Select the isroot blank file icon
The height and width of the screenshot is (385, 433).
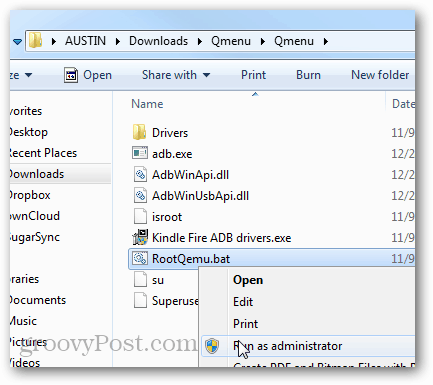[x=140, y=216]
